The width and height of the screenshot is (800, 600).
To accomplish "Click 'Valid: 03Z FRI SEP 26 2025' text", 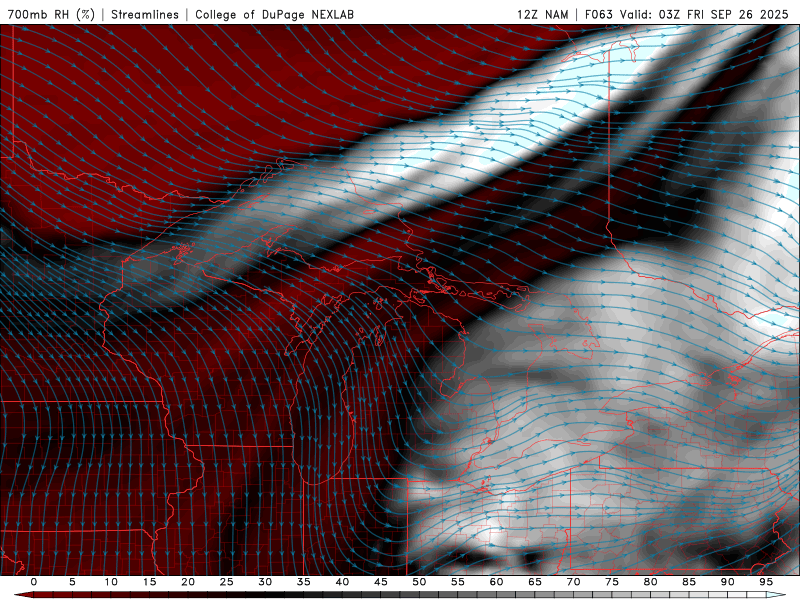I will click(x=705, y=14).
